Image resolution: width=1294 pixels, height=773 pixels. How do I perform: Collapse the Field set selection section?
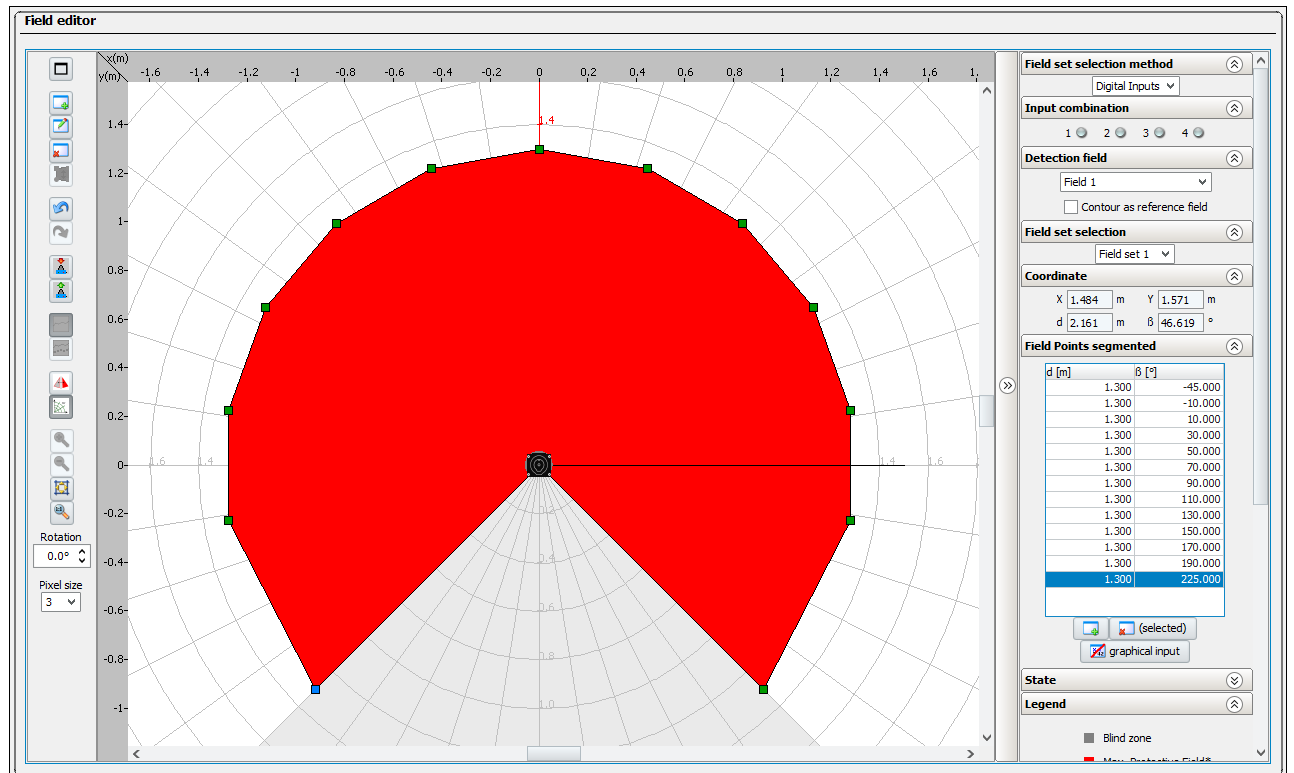click(x=1235, y=232)
